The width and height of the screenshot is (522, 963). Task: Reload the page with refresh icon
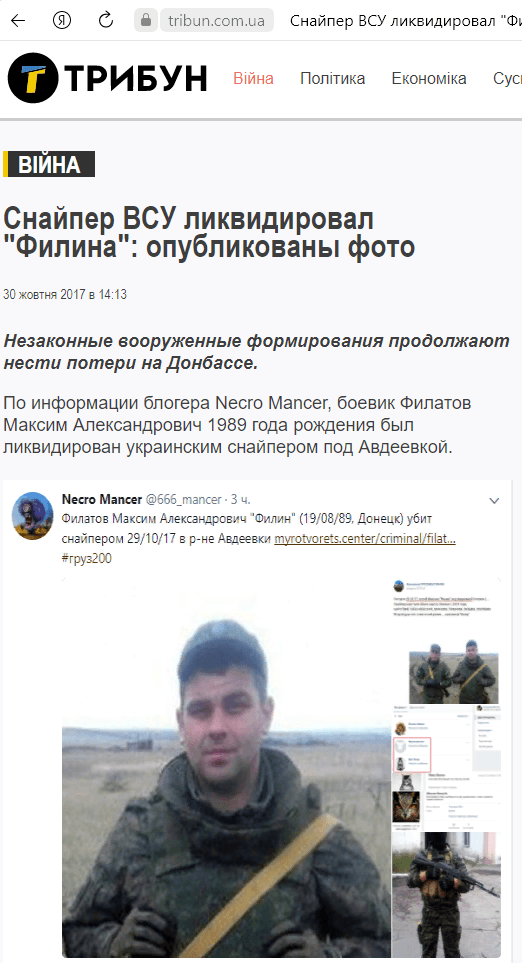pos(106,20)
